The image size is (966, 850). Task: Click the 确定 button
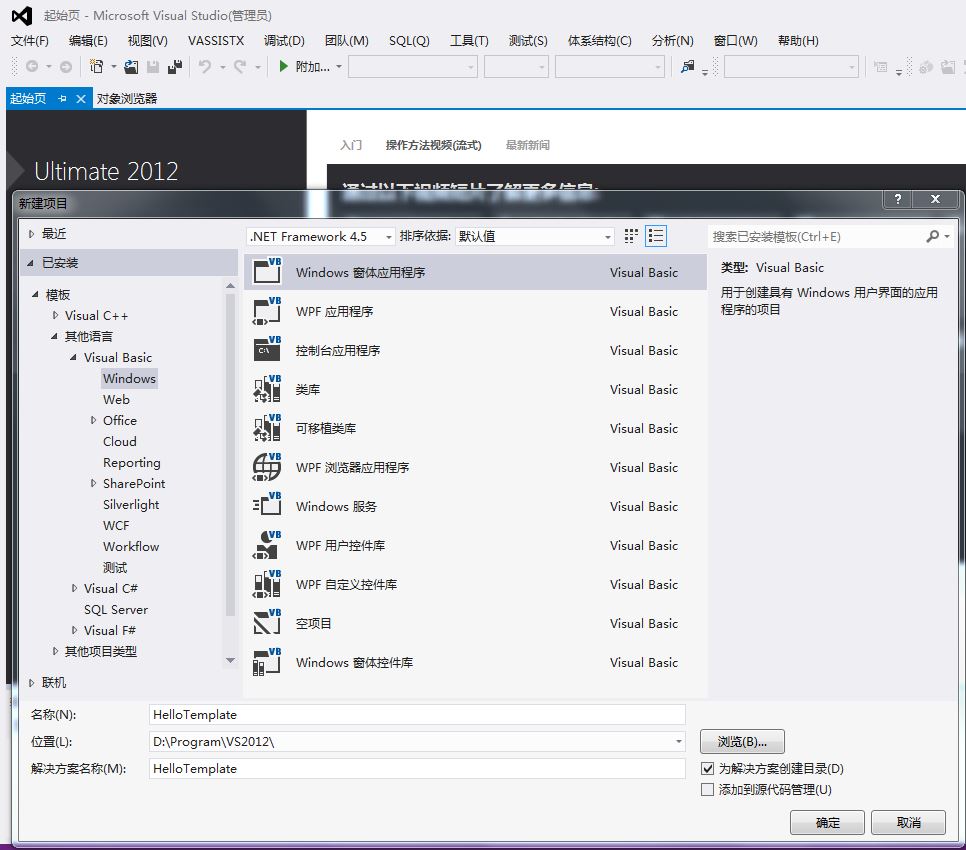click(x=827, y=822)
